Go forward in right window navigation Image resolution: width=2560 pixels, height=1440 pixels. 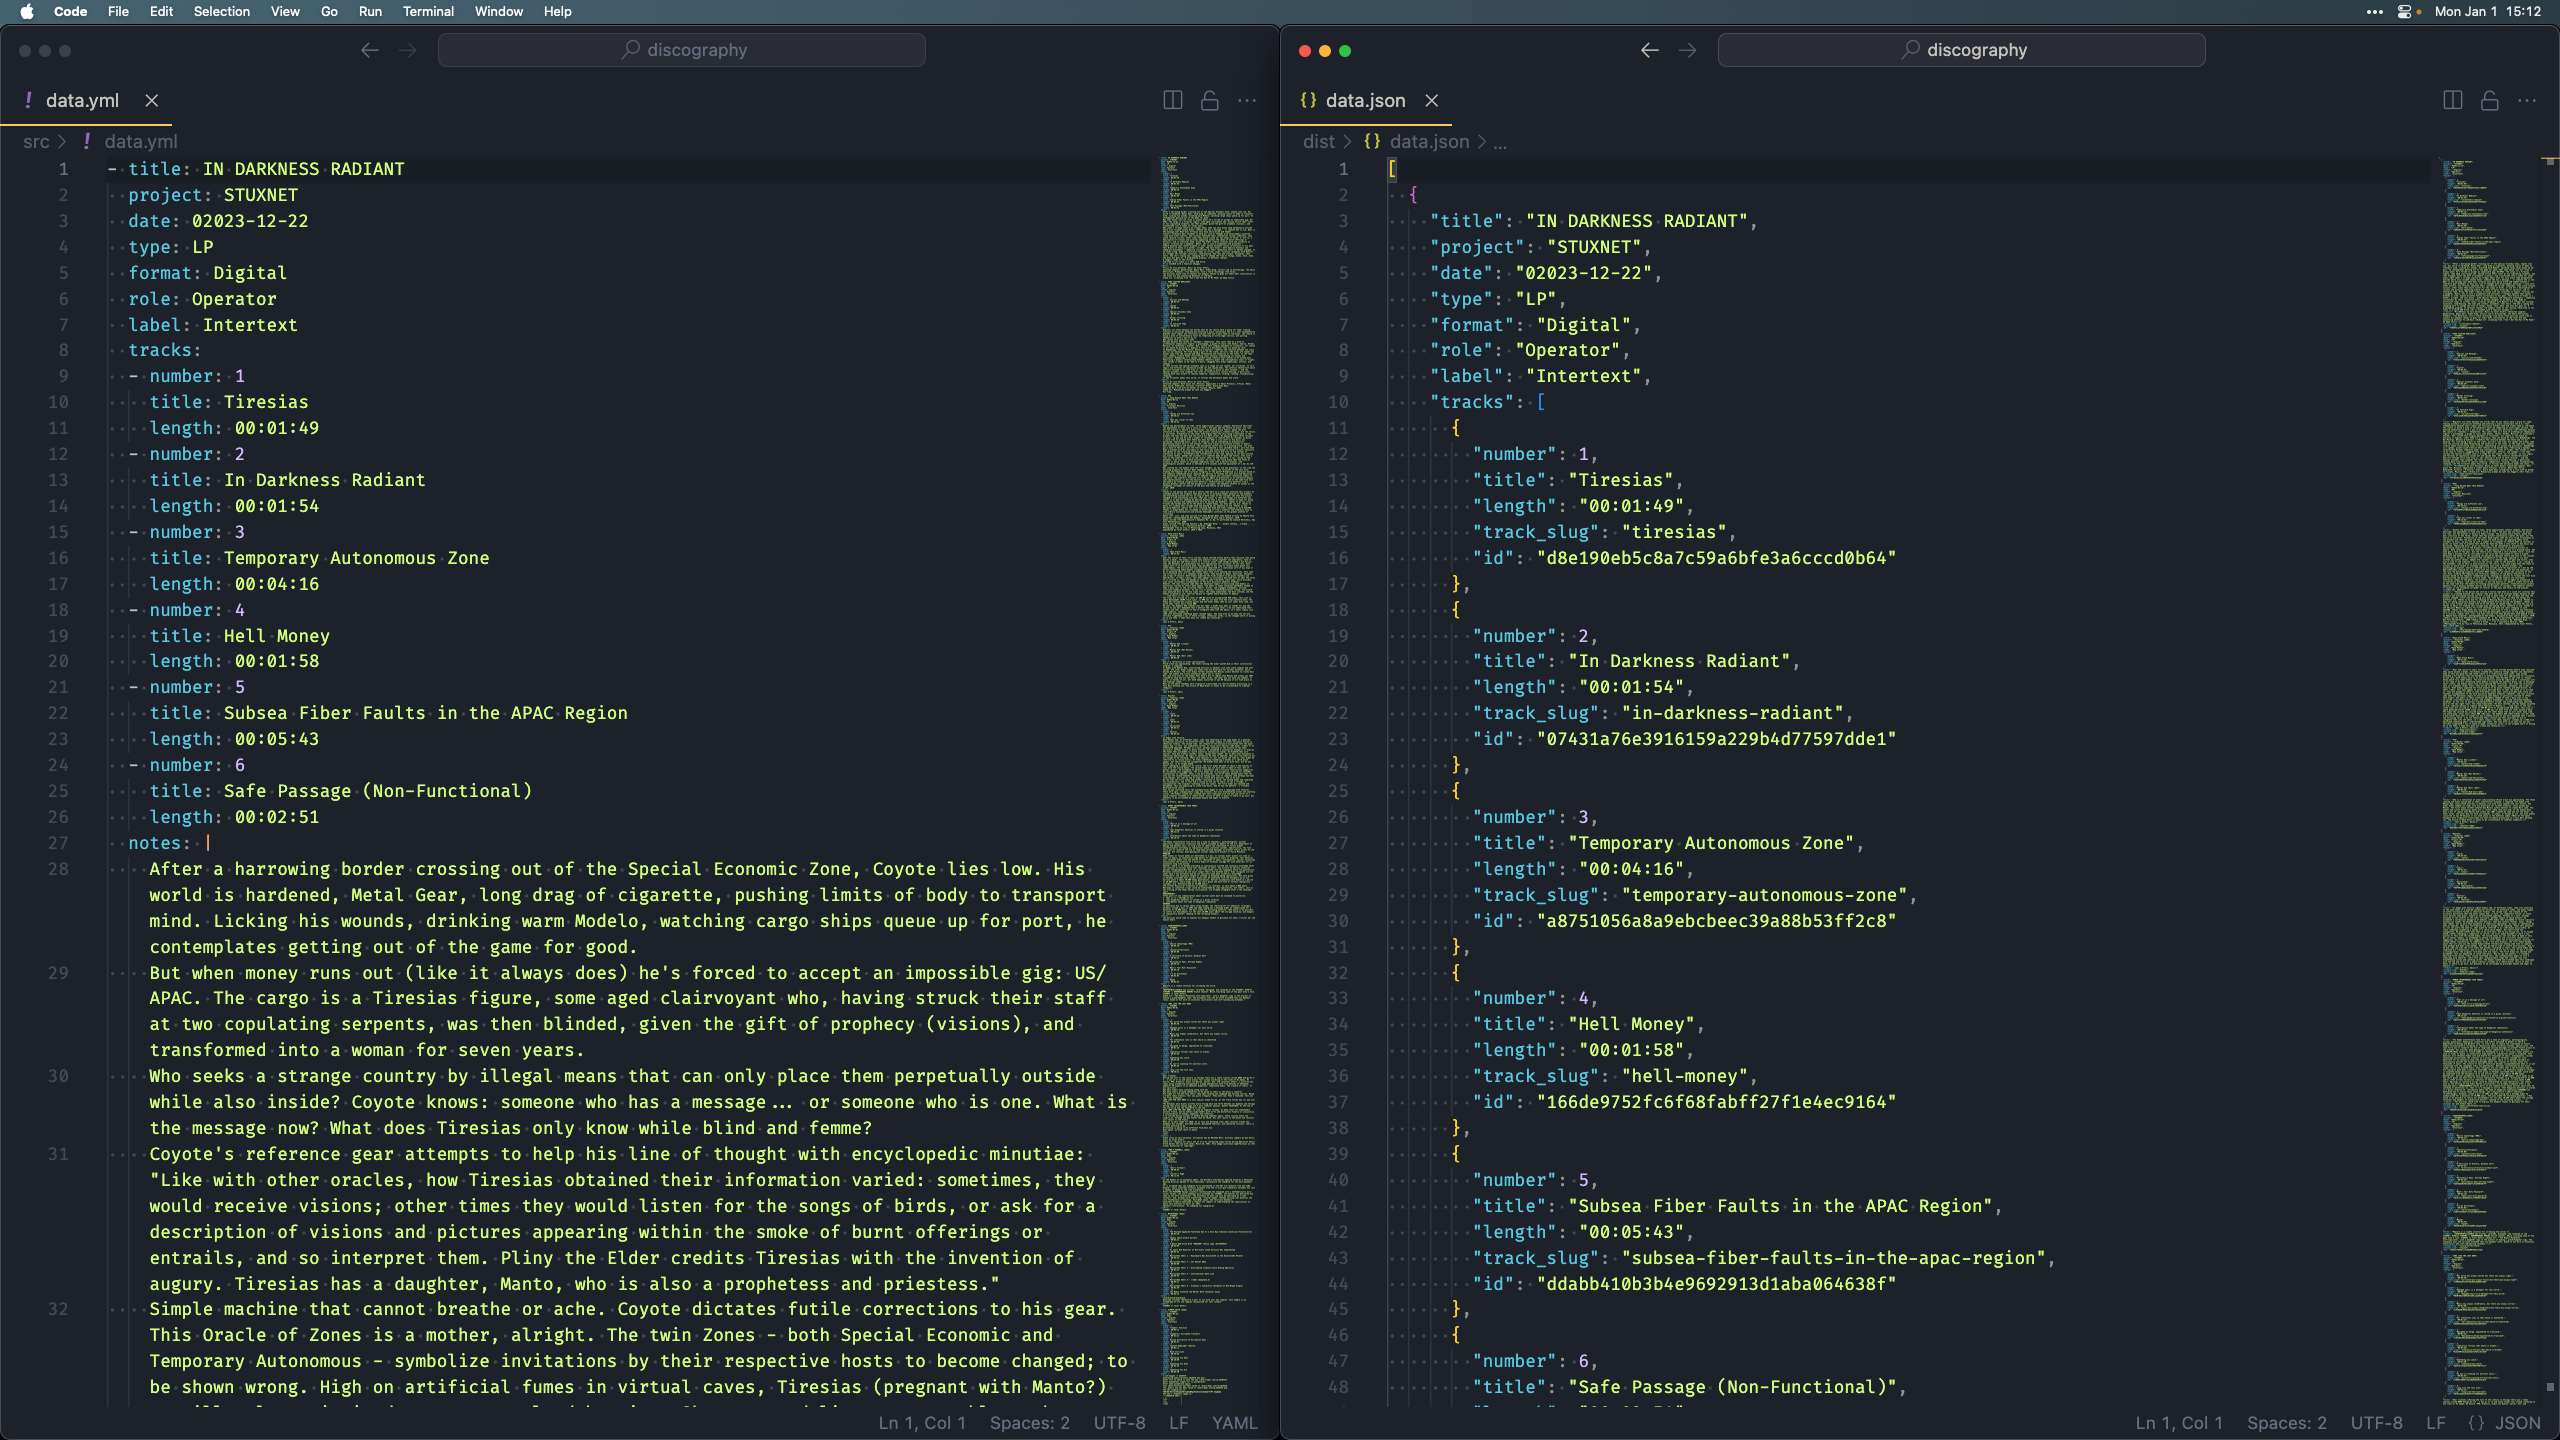click(x=1687, y=50)
